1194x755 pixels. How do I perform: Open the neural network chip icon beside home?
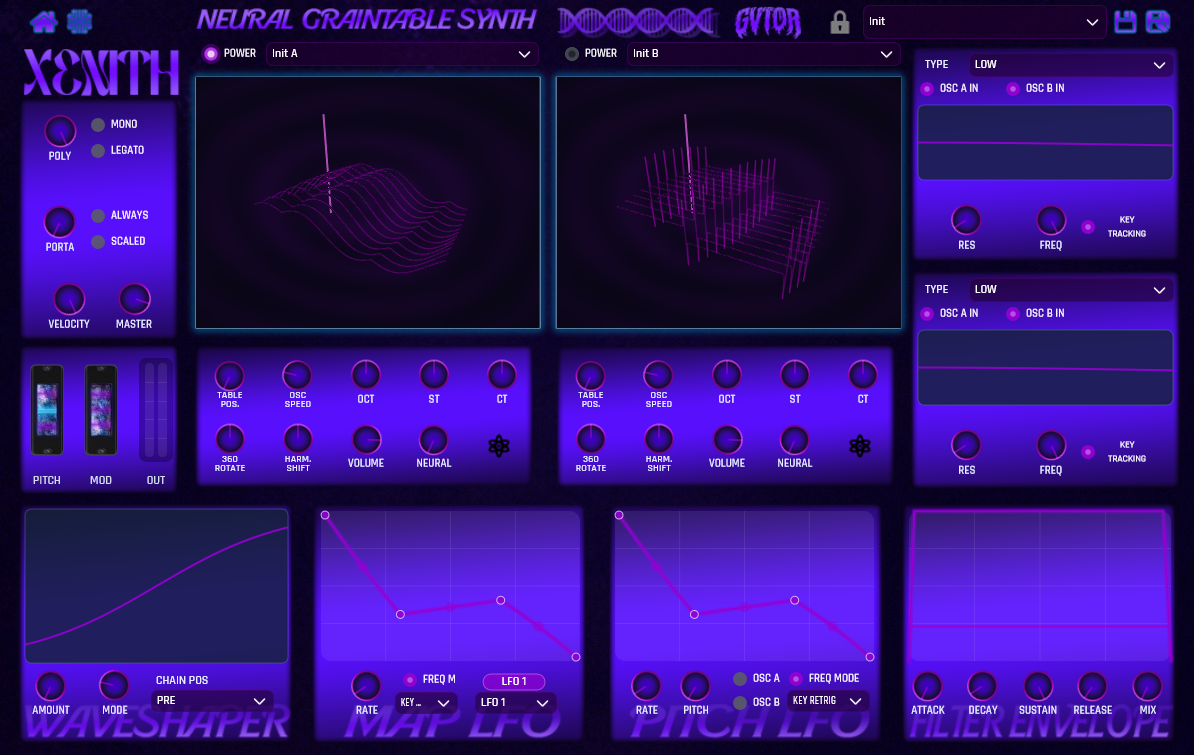(x=79, y=21)
